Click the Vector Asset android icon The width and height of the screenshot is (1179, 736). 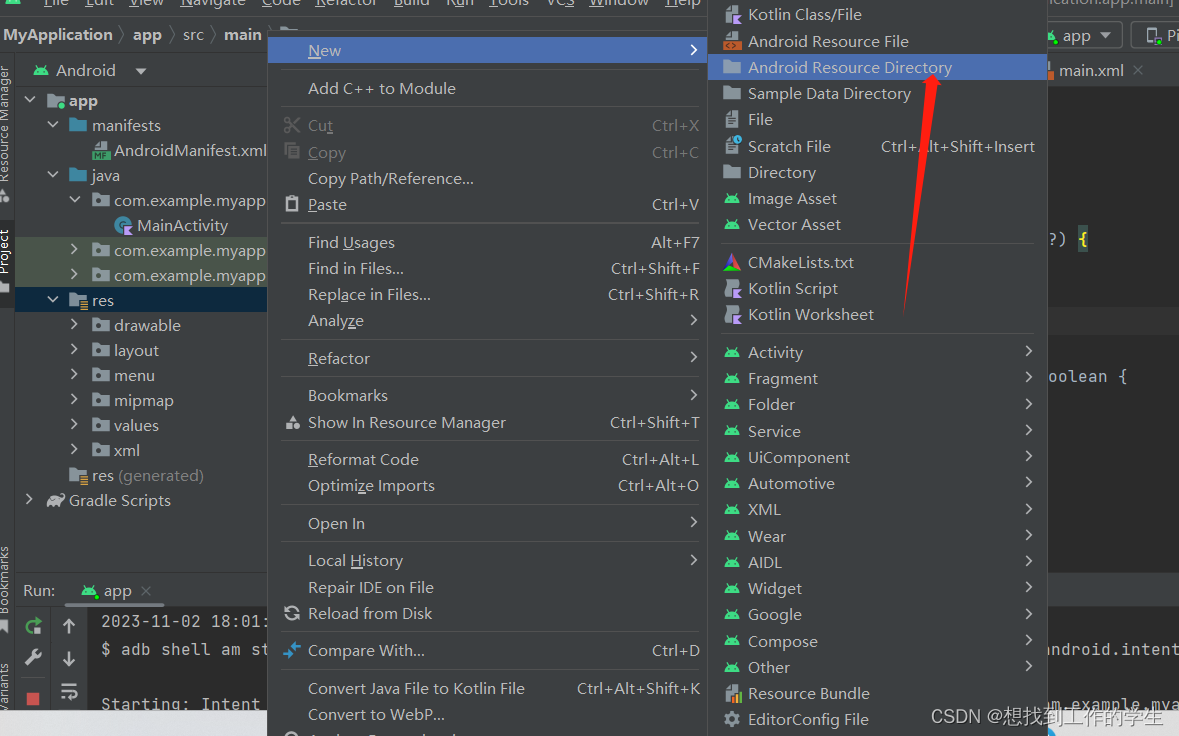click(732, 224)
